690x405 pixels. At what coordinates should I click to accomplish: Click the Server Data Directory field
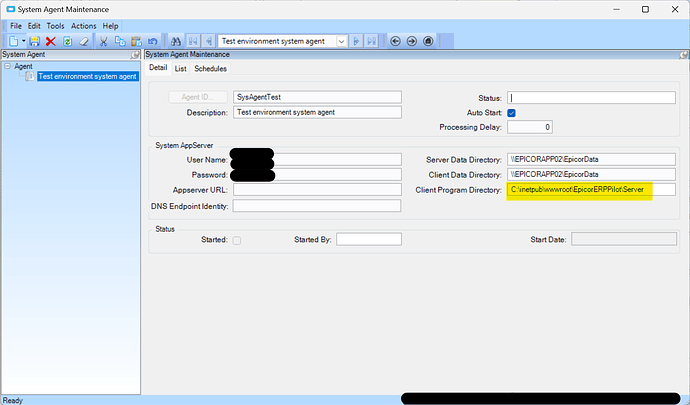click(x=591, y=159)
